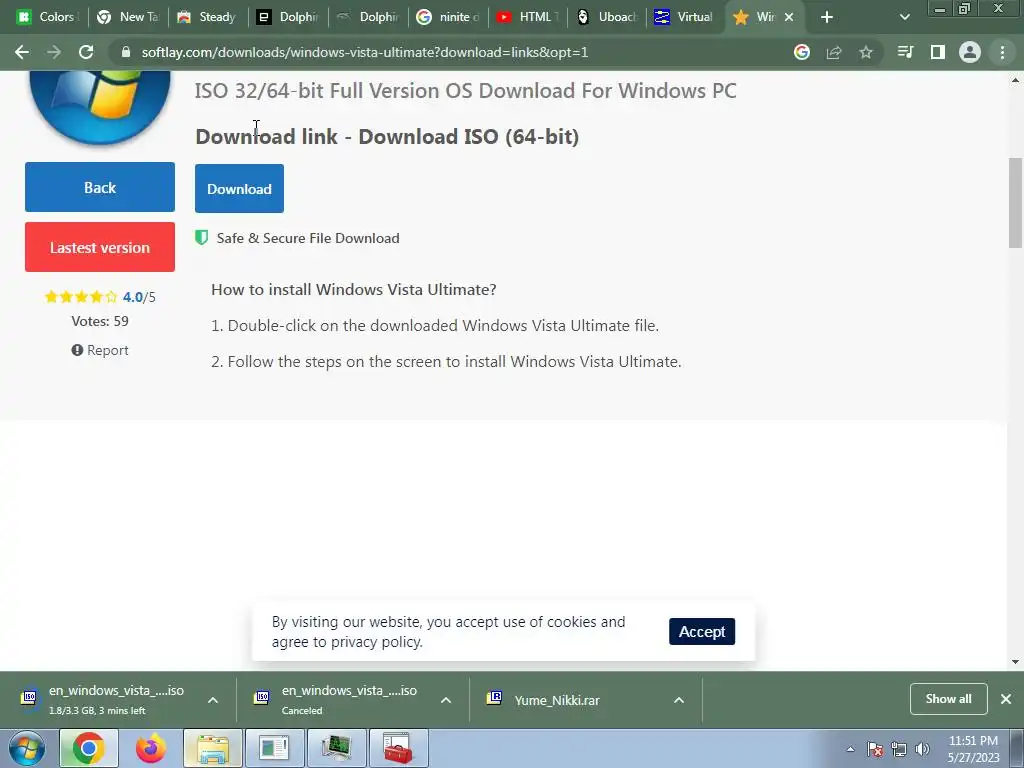1024x768 pixels.
Task: Switch to the Steady tab
Action: [206, 17]
